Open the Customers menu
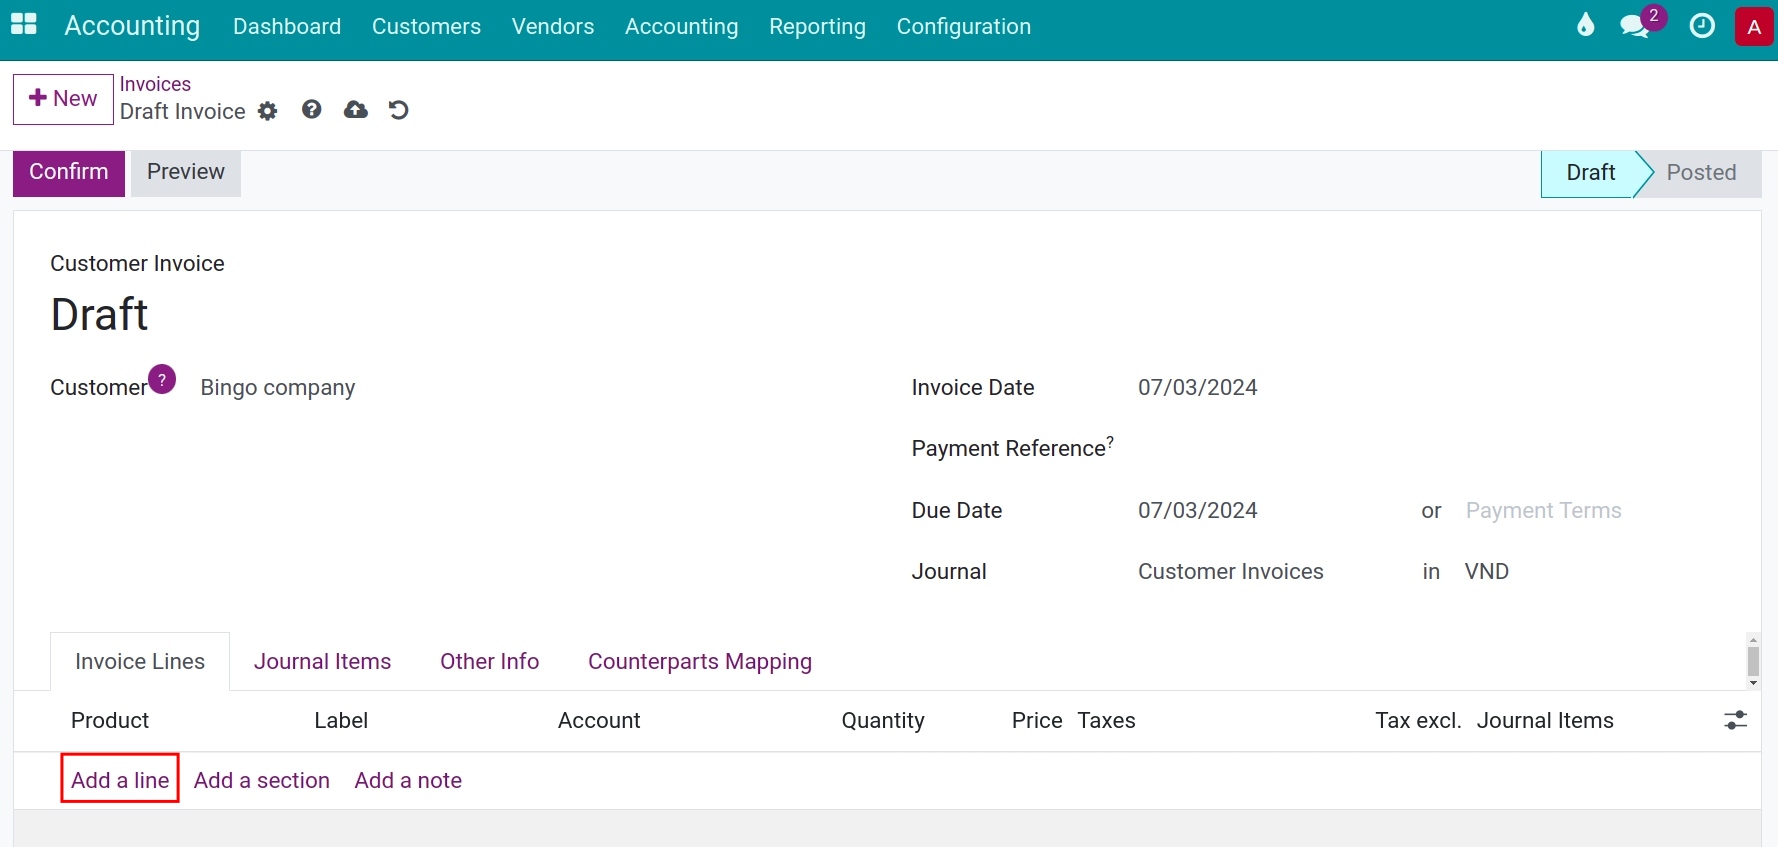 pyautogui.click(x=426, y=26)
